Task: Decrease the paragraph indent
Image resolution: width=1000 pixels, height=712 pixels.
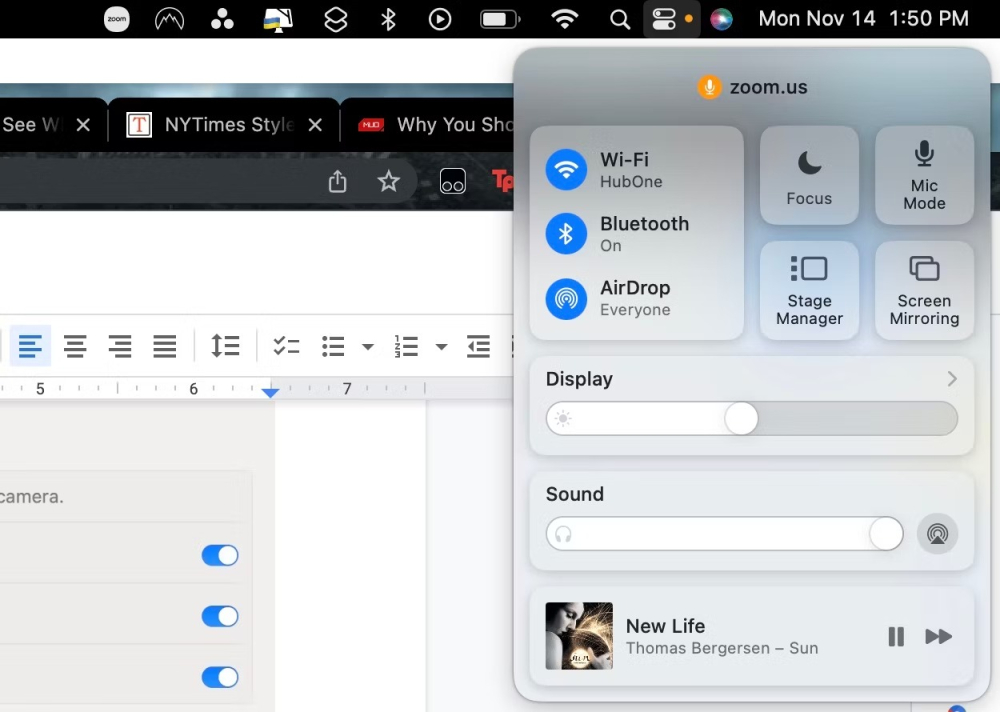Action: click(477, 346)
